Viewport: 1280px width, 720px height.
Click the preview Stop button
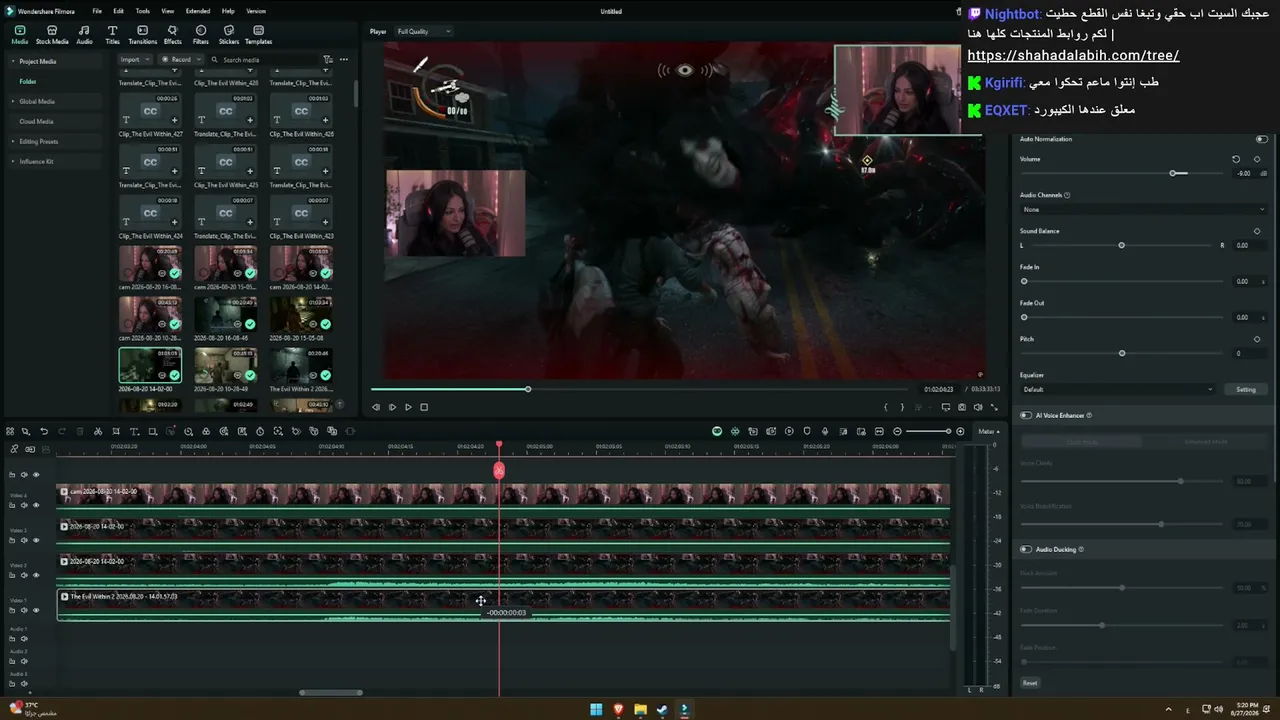(424, 407)
